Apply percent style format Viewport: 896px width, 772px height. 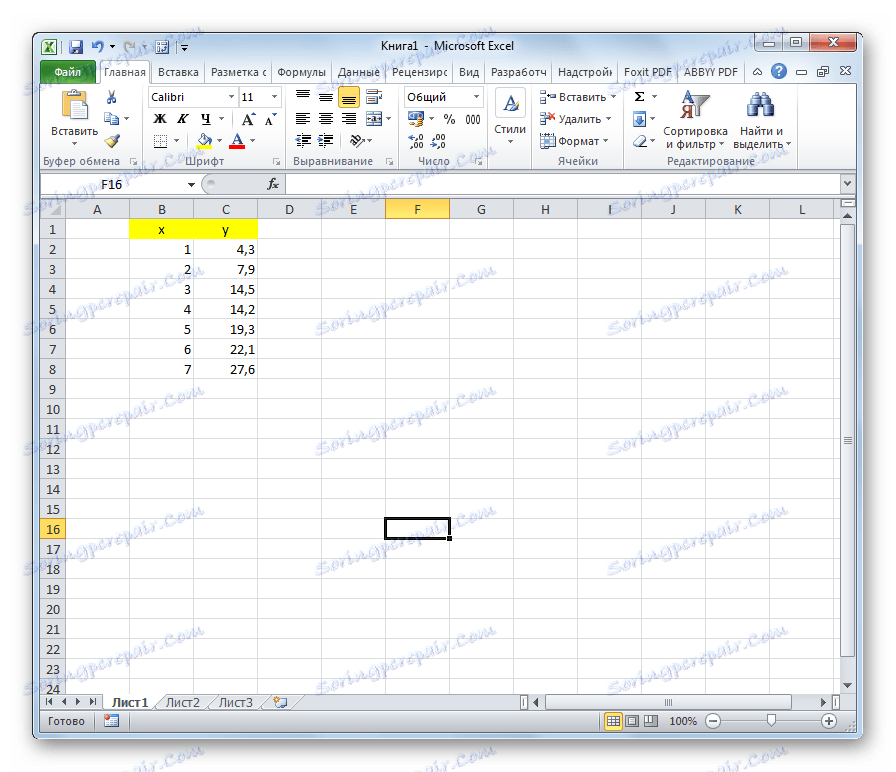(x=449, y=119)
